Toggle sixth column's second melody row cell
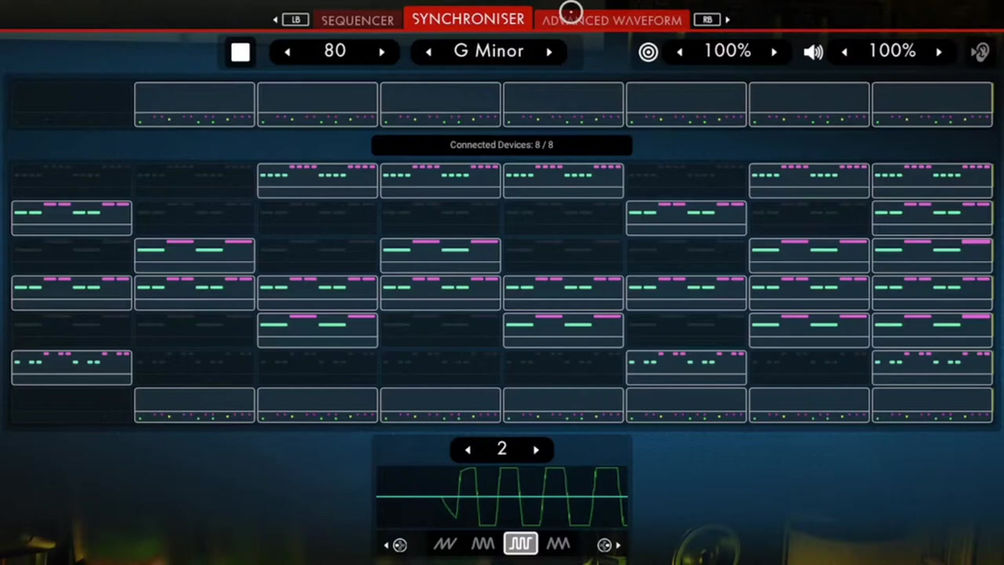 pyautogui.click(x=686, y=218)
